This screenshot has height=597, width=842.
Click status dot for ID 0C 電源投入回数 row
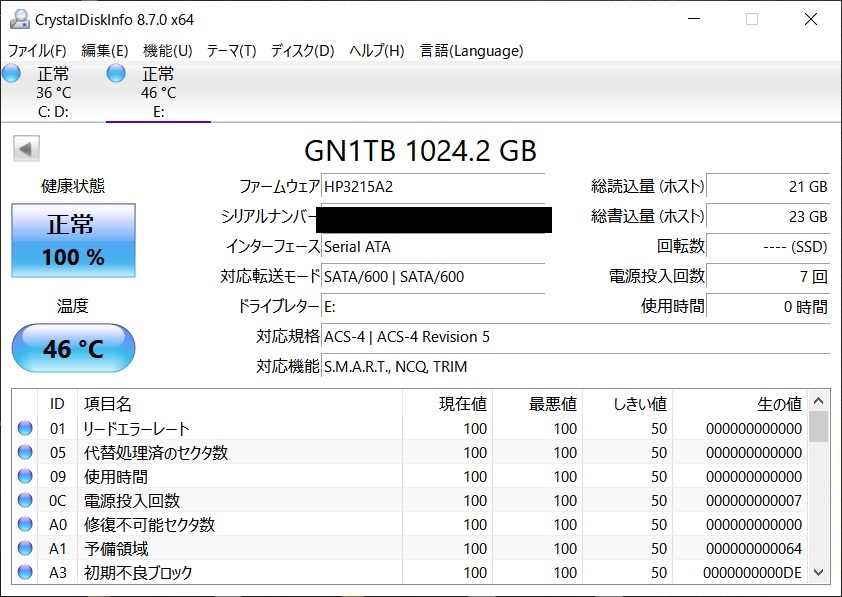25,500
